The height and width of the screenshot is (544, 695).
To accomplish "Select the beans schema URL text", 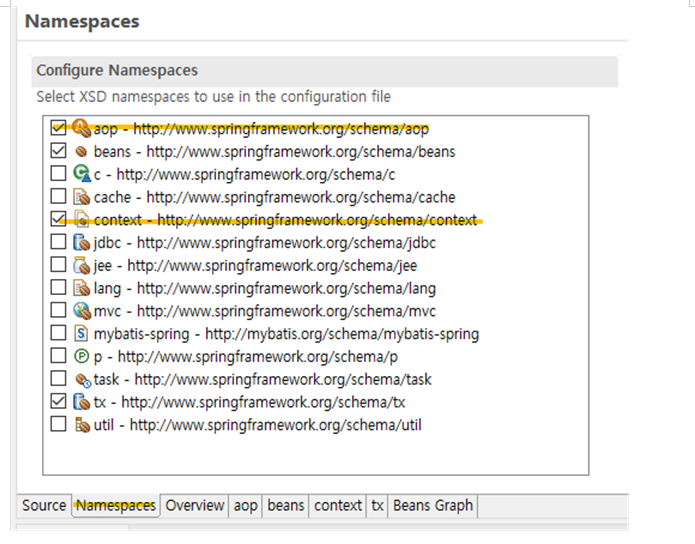I will click(301, 152).
